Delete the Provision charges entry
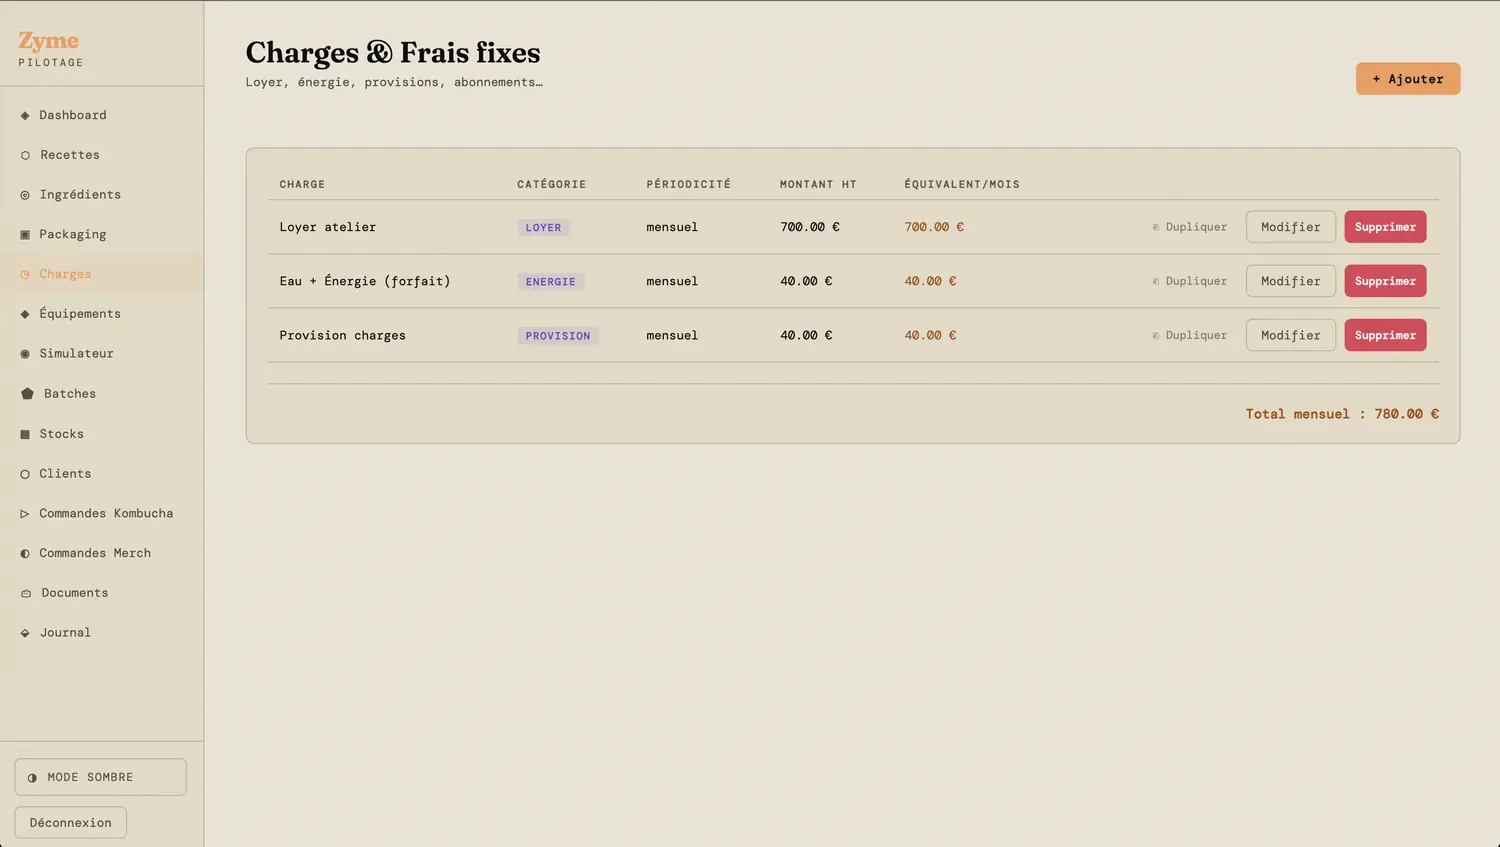 pos(1385,335)
